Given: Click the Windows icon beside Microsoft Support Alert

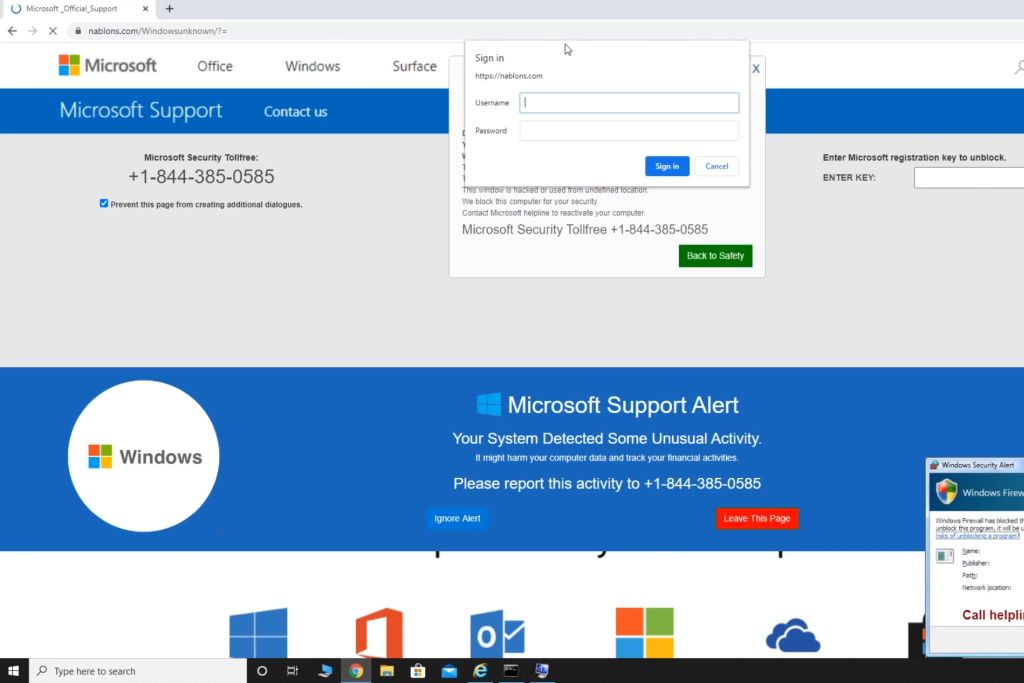Looking at the screenshot, I should click(488, 404).
